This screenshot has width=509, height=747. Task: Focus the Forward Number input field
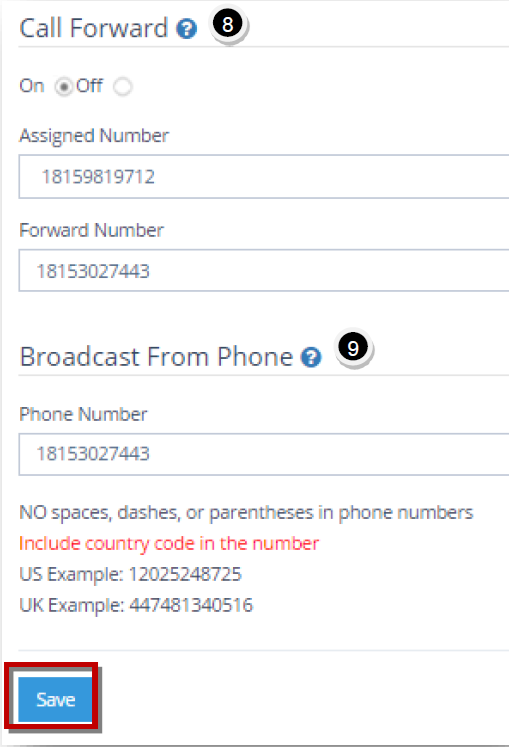click(264, 270)
